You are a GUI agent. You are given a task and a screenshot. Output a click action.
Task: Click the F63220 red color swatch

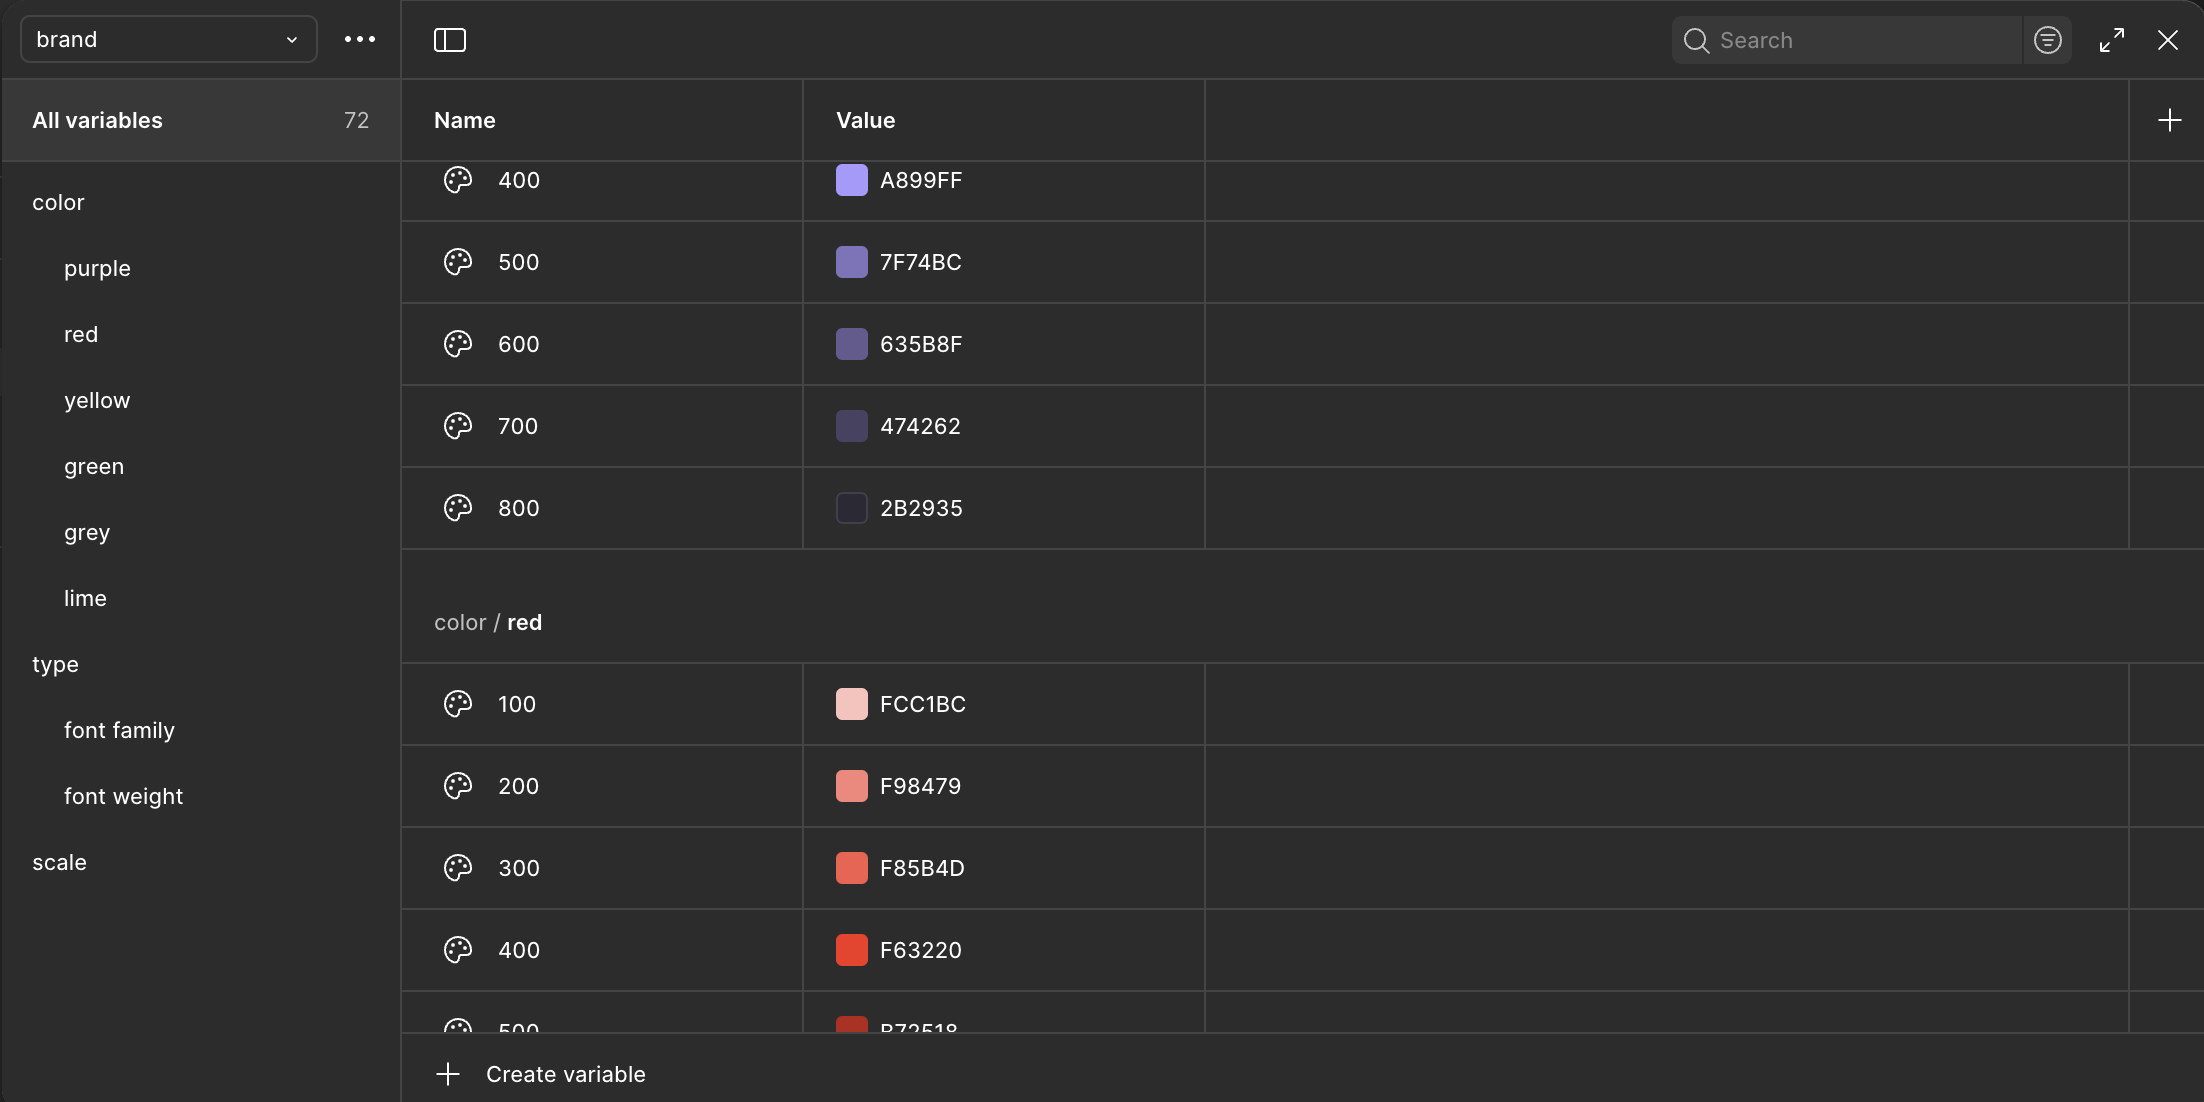click(852, 950)
